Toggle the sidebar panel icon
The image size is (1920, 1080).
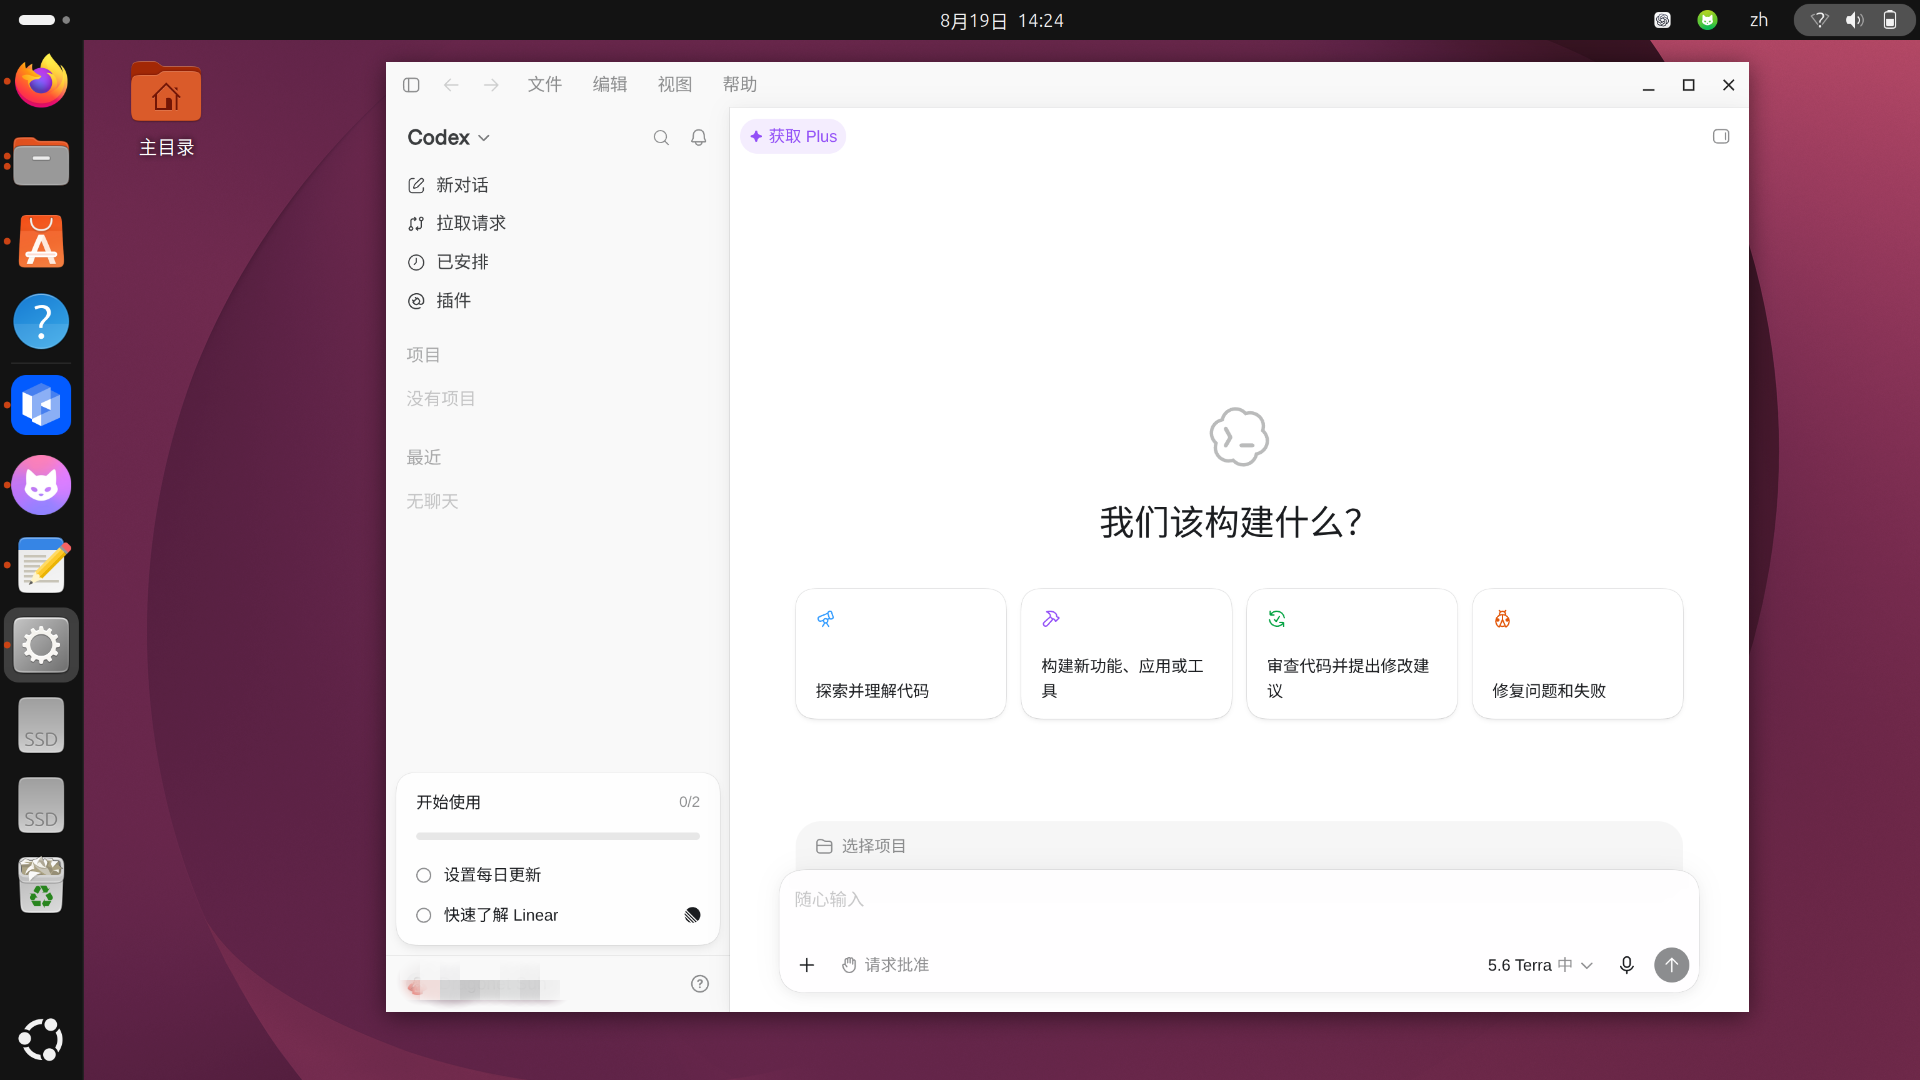click(x=411, y=85)
